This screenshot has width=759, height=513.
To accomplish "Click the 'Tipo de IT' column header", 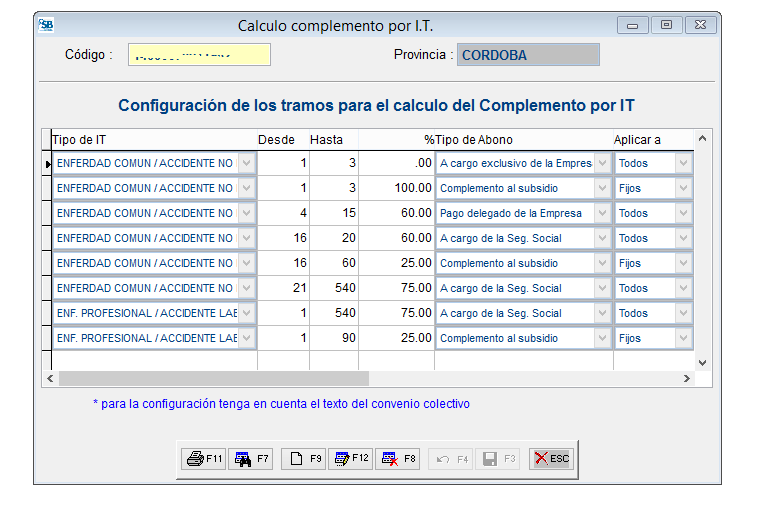I will 154,140.
